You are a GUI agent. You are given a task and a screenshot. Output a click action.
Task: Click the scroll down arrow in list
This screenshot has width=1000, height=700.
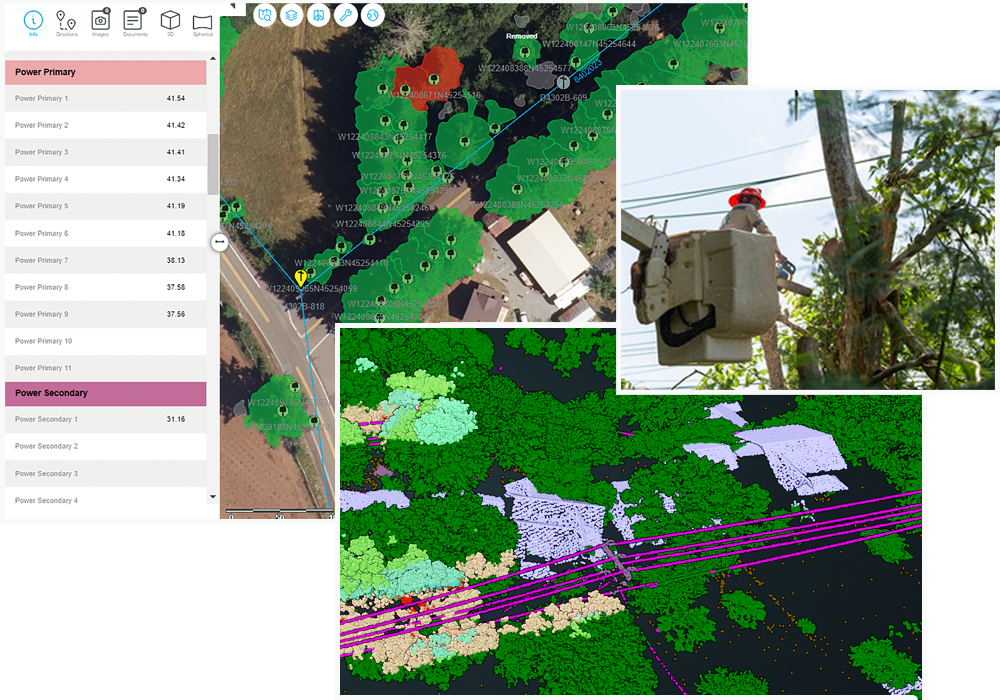coord(212,496)
